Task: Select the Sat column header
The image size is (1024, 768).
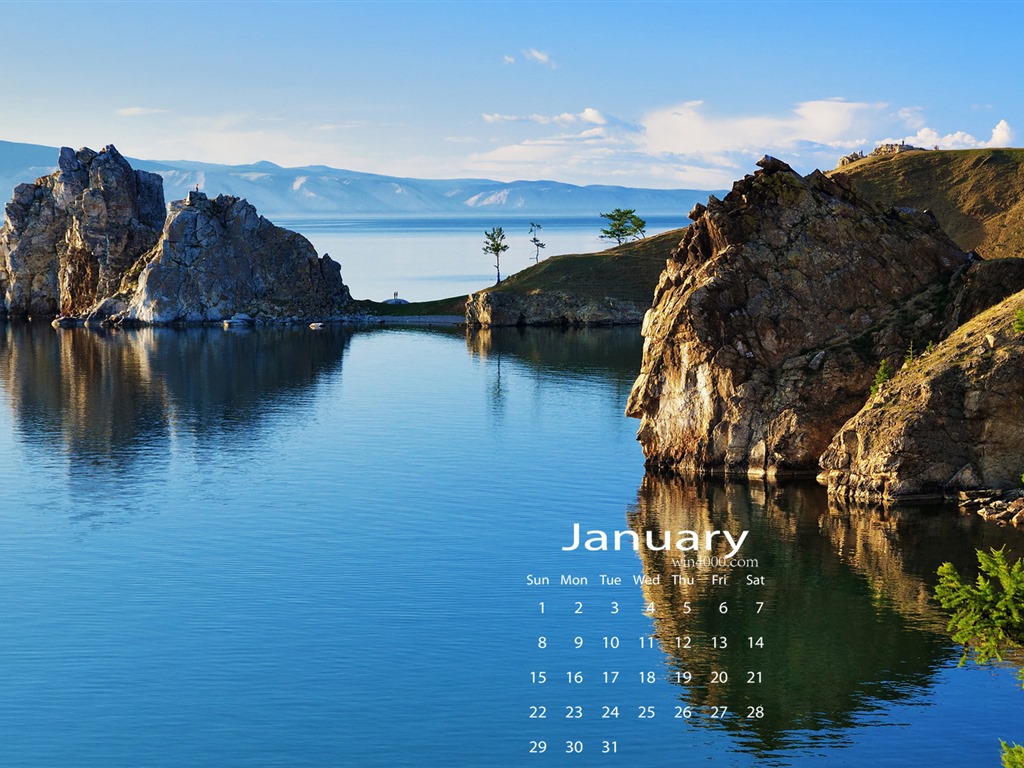Action: [x=755, y=580]
